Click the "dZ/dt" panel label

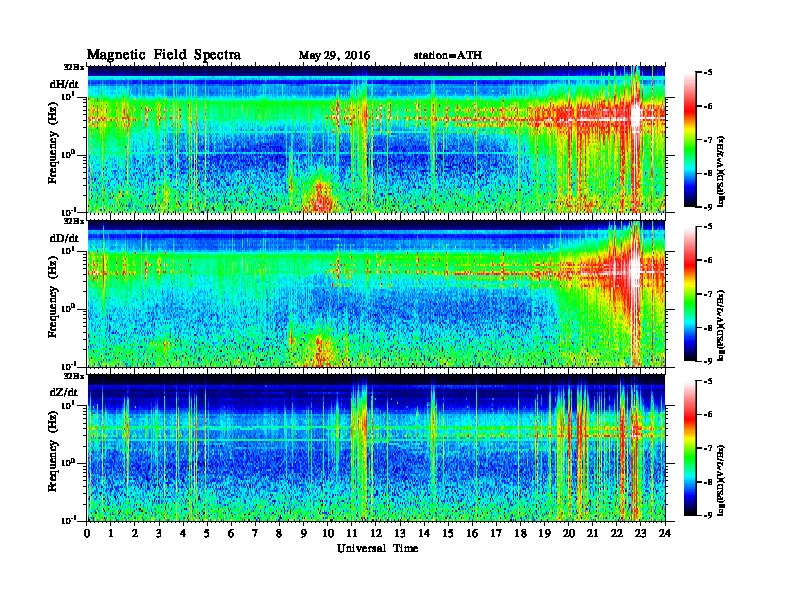[64, 392]
